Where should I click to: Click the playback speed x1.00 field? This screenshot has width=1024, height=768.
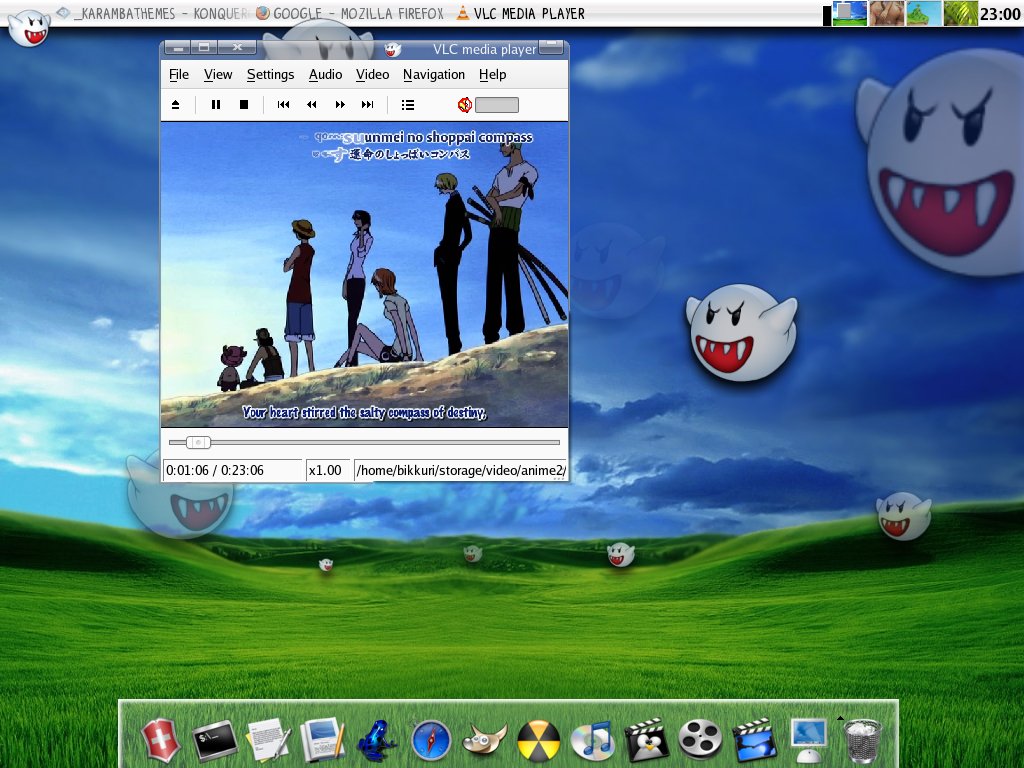pos(328,470)
